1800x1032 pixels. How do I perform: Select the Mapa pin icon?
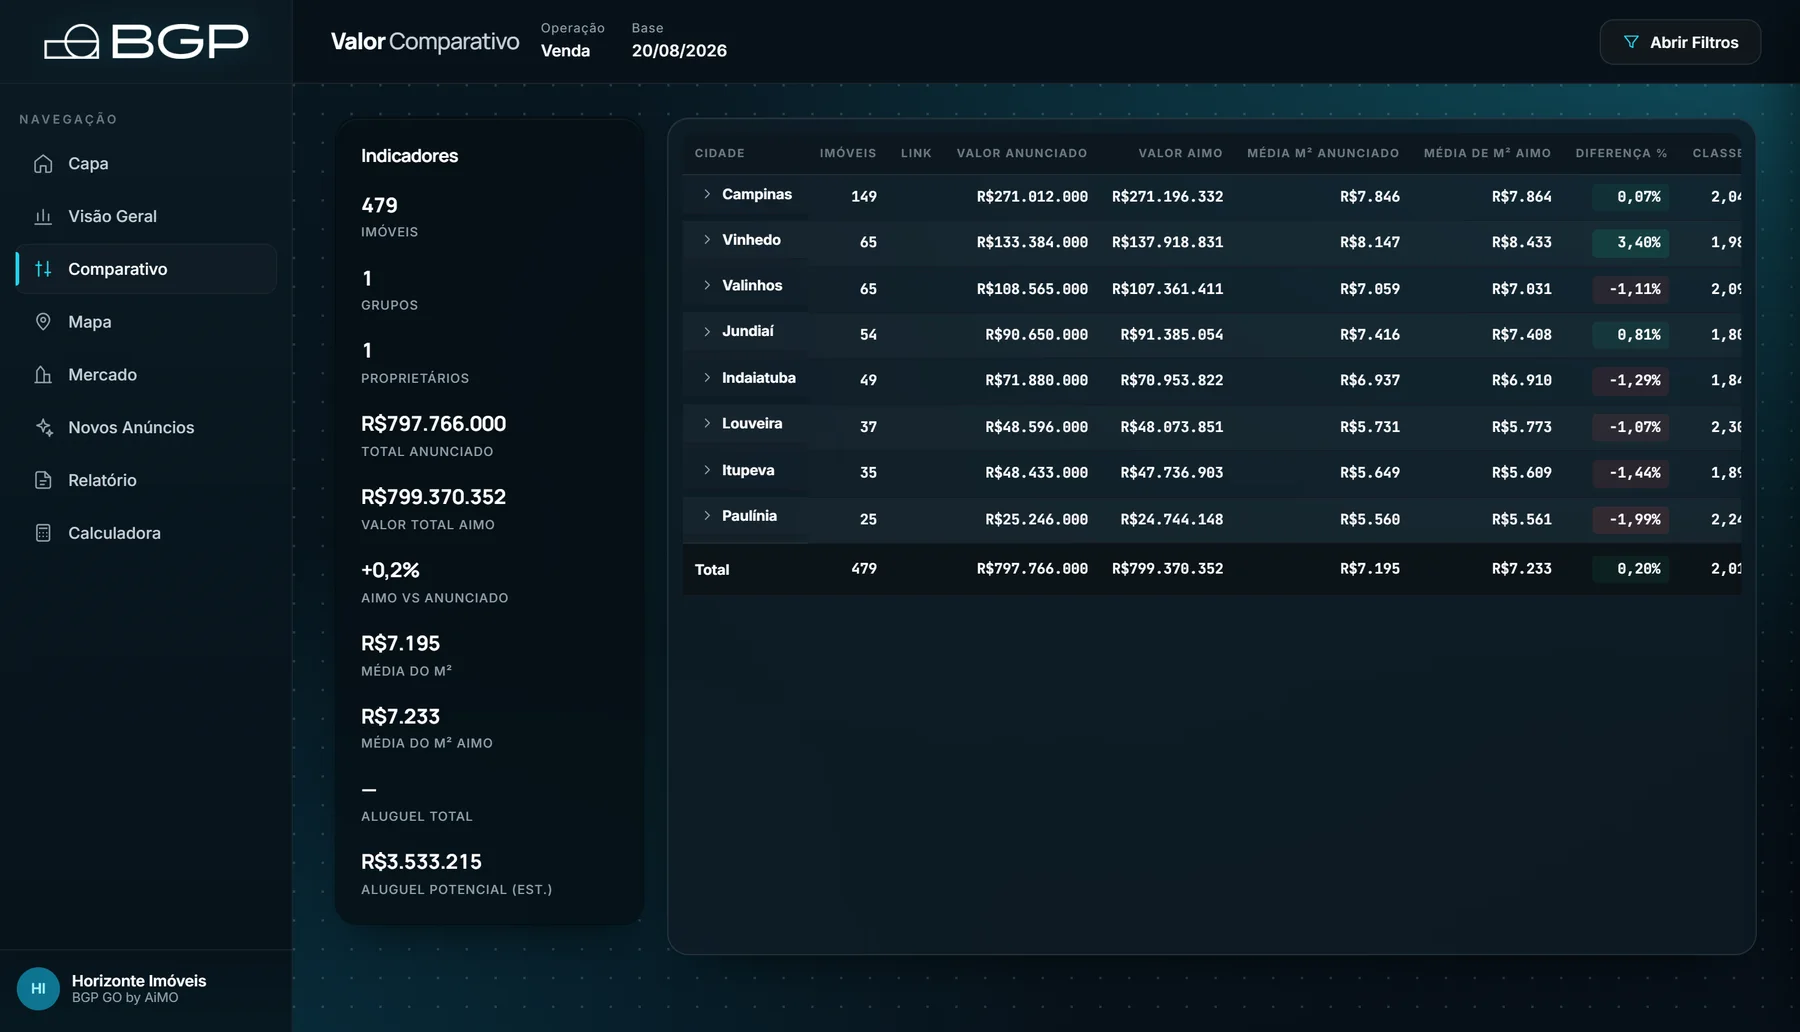point(43,322)
